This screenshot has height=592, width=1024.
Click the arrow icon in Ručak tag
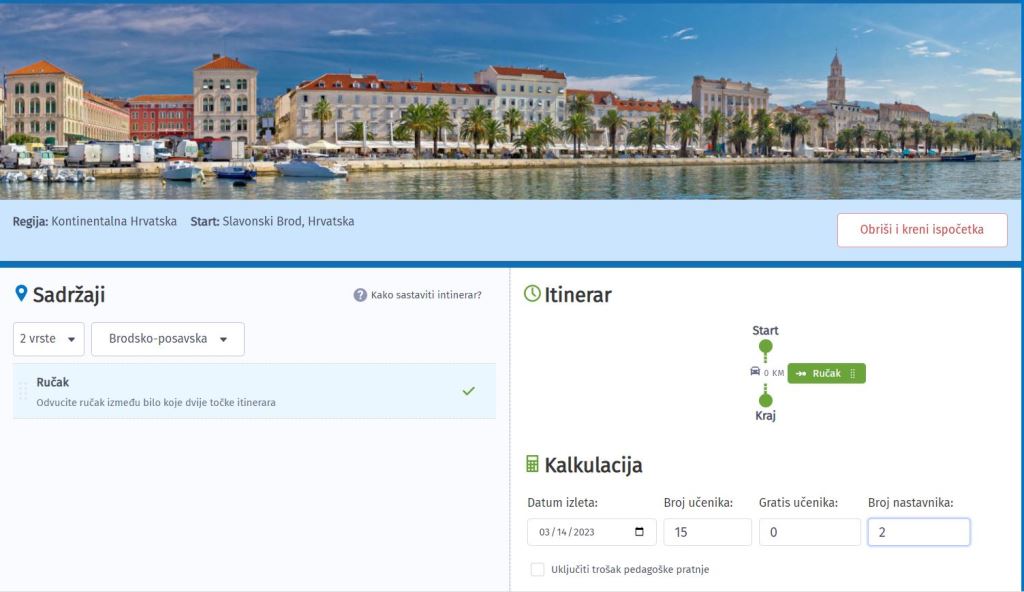pyautogui.click(x=801, y=373)
